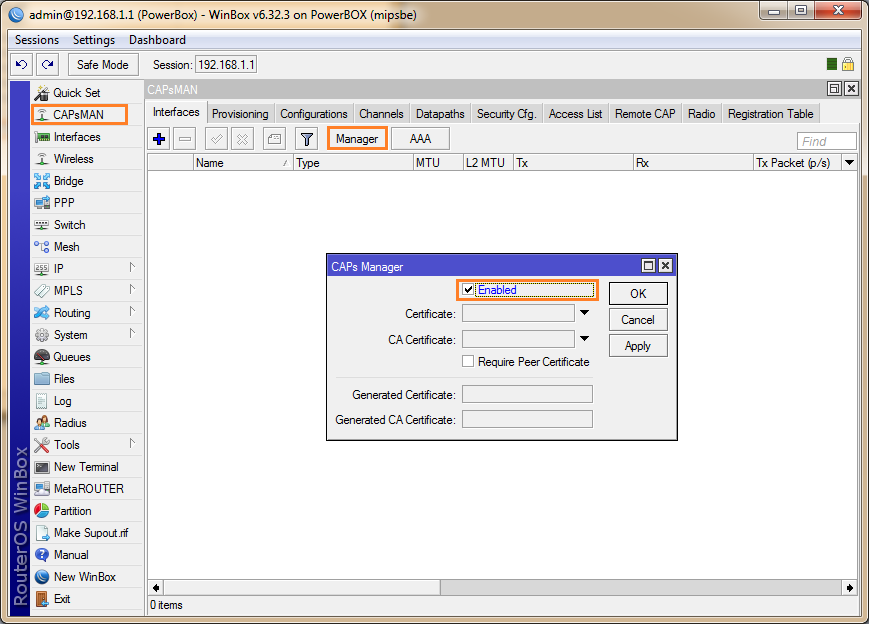This screenshot has height=624, width=869.
Task: Open the Certificate dropdown arrow
Action: (x=585, y=314)
